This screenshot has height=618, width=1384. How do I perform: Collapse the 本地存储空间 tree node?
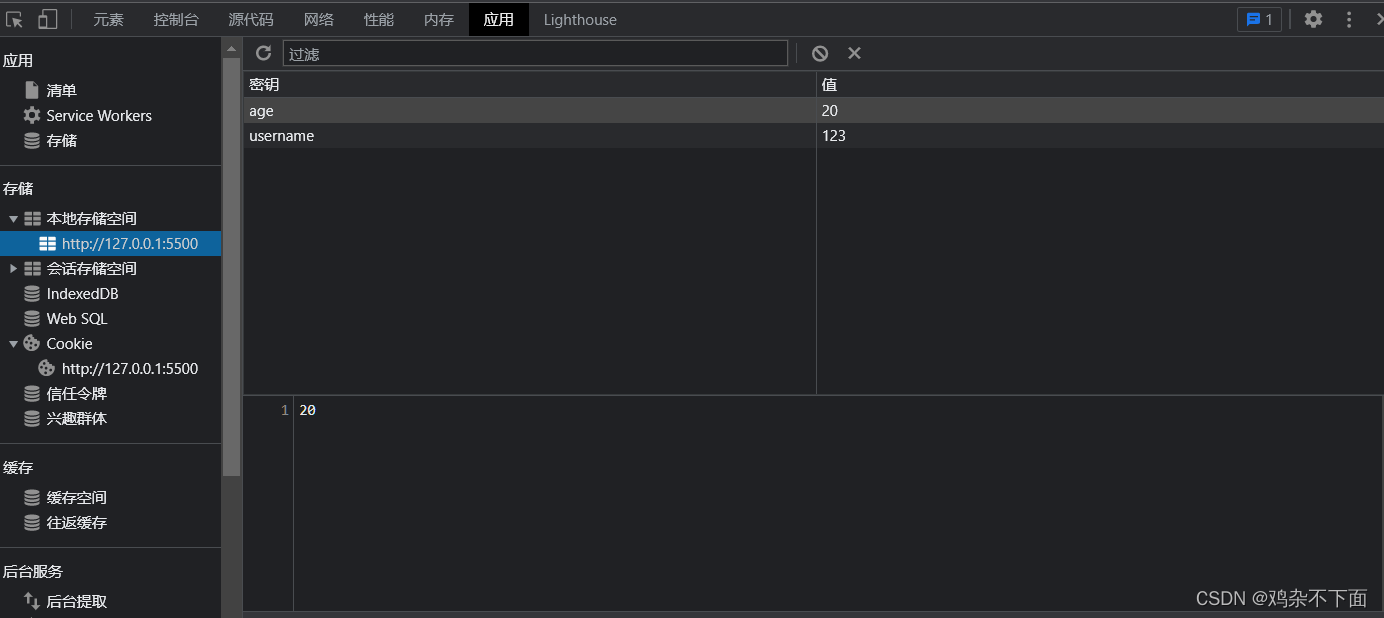(13, 218)
